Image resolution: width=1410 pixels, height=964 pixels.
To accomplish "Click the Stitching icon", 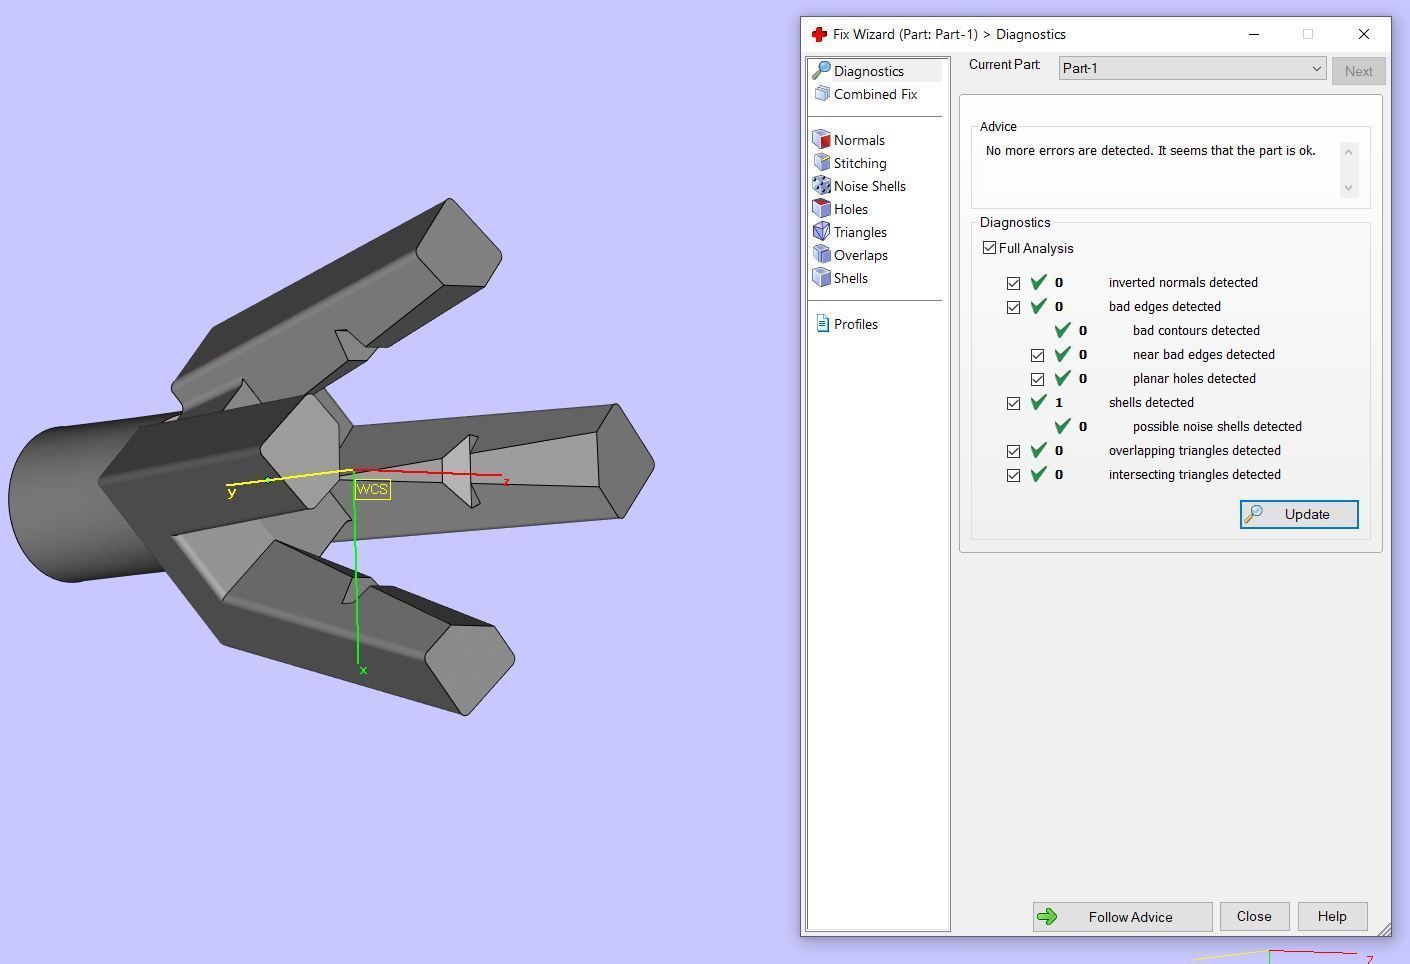I will pos(822,162).
